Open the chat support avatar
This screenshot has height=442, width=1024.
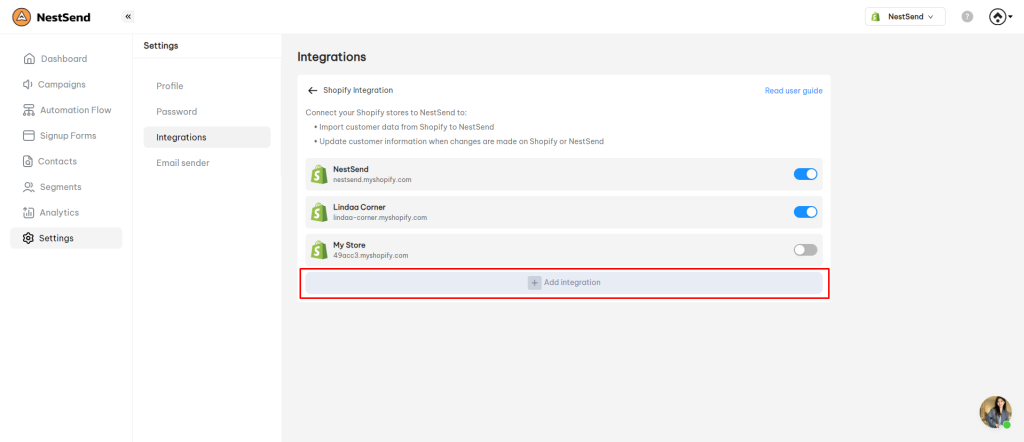(x=995, y=412)
